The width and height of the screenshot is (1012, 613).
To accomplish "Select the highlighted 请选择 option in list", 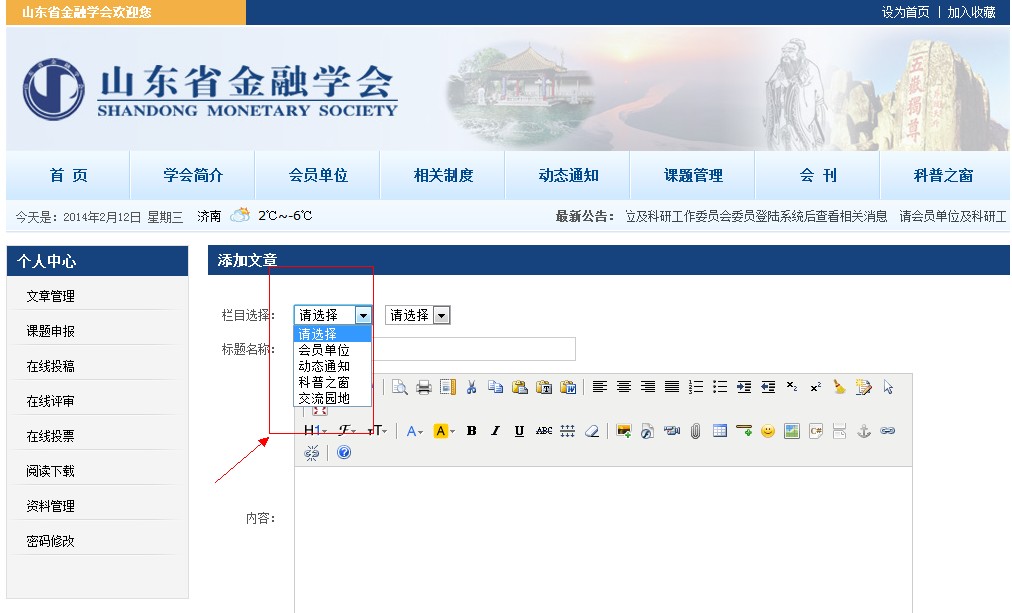I will (x=332, y=334).
